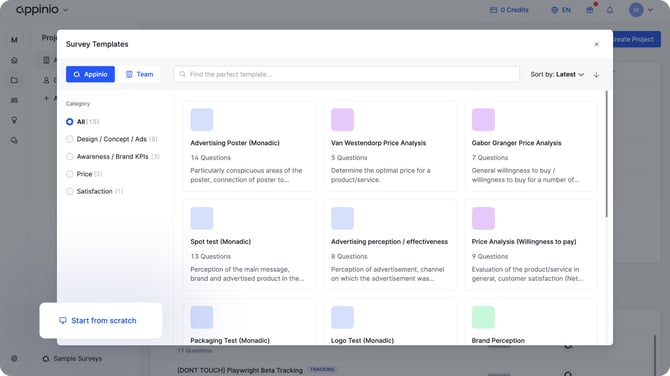Switch to the Team templates tab
Screen dimensions: 670x376
coord(140,74)
